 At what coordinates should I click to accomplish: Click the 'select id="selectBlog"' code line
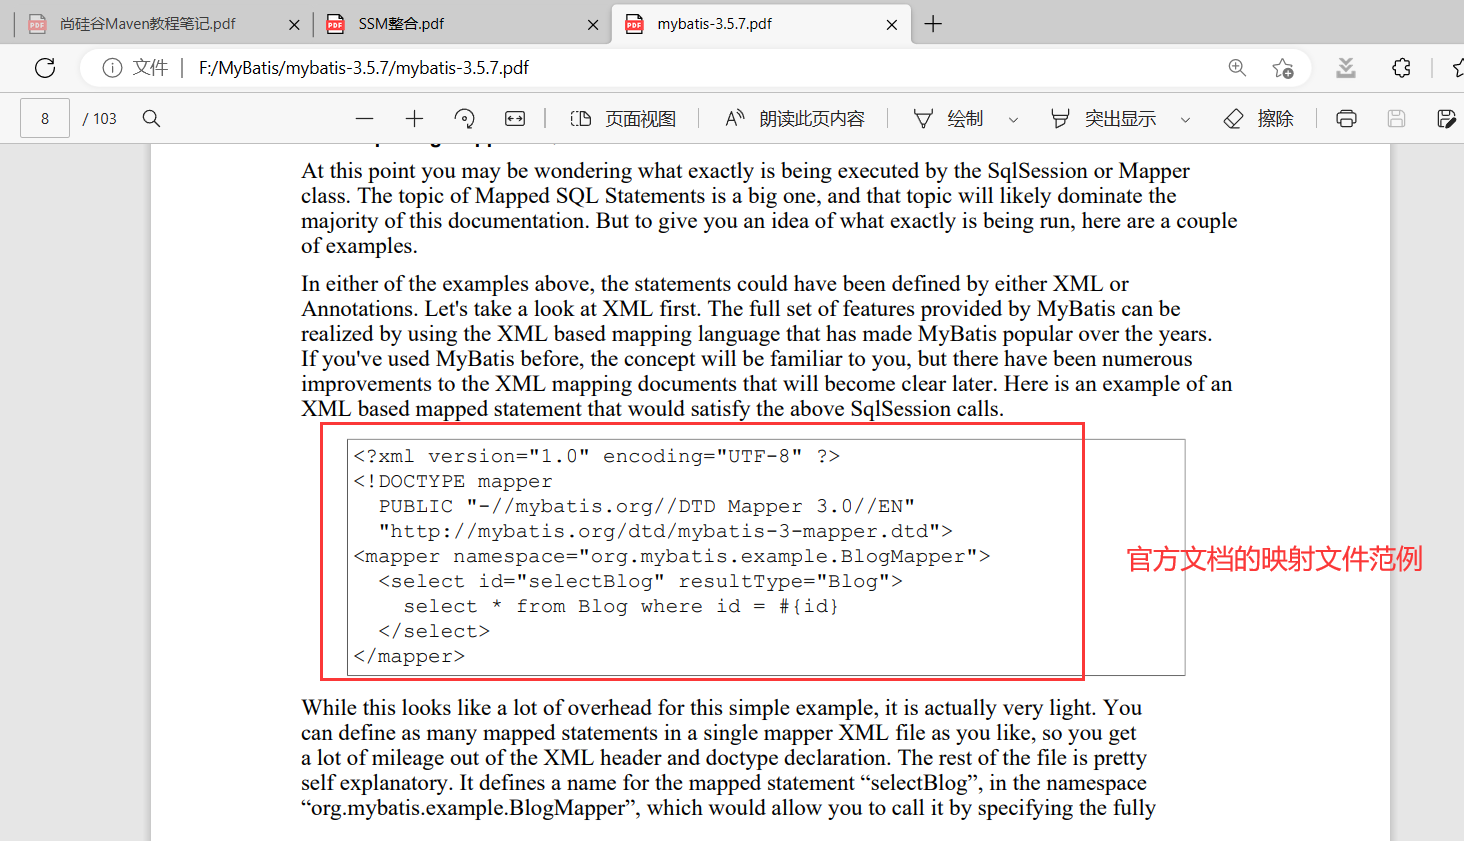(640, 581)
